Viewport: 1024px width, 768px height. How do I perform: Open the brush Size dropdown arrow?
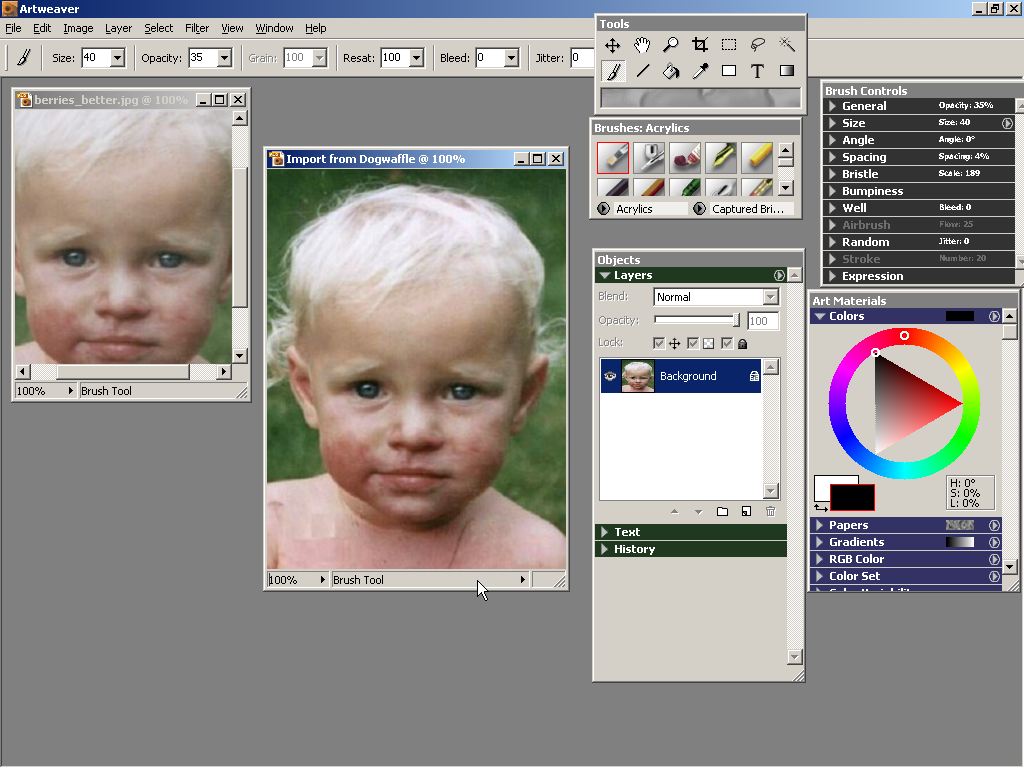pos(117,58)
